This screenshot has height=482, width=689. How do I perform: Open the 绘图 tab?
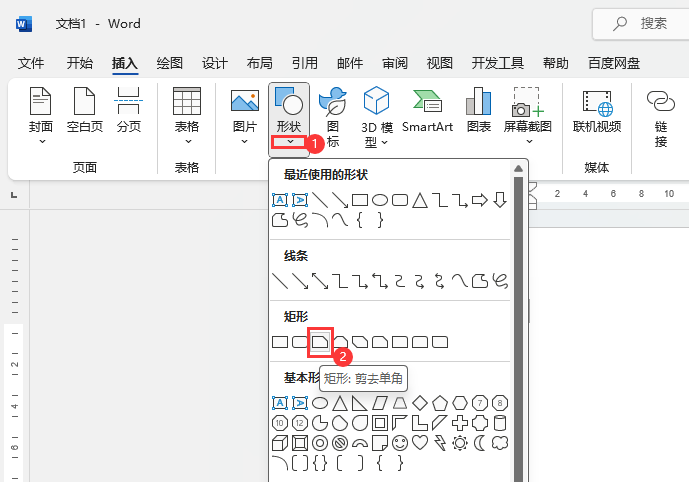tap(170, 63)
